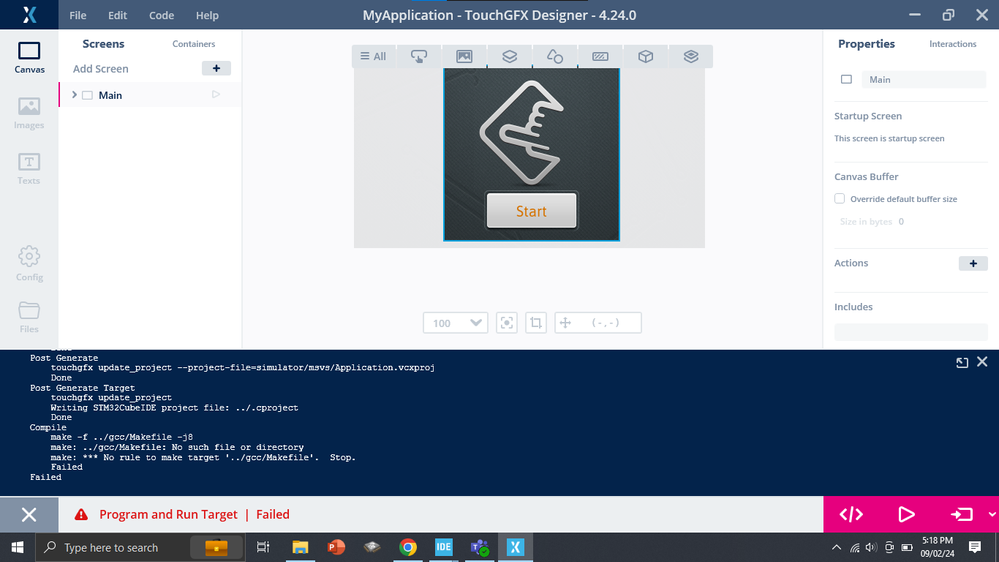Open the Buttons widget category

[419, 56]
